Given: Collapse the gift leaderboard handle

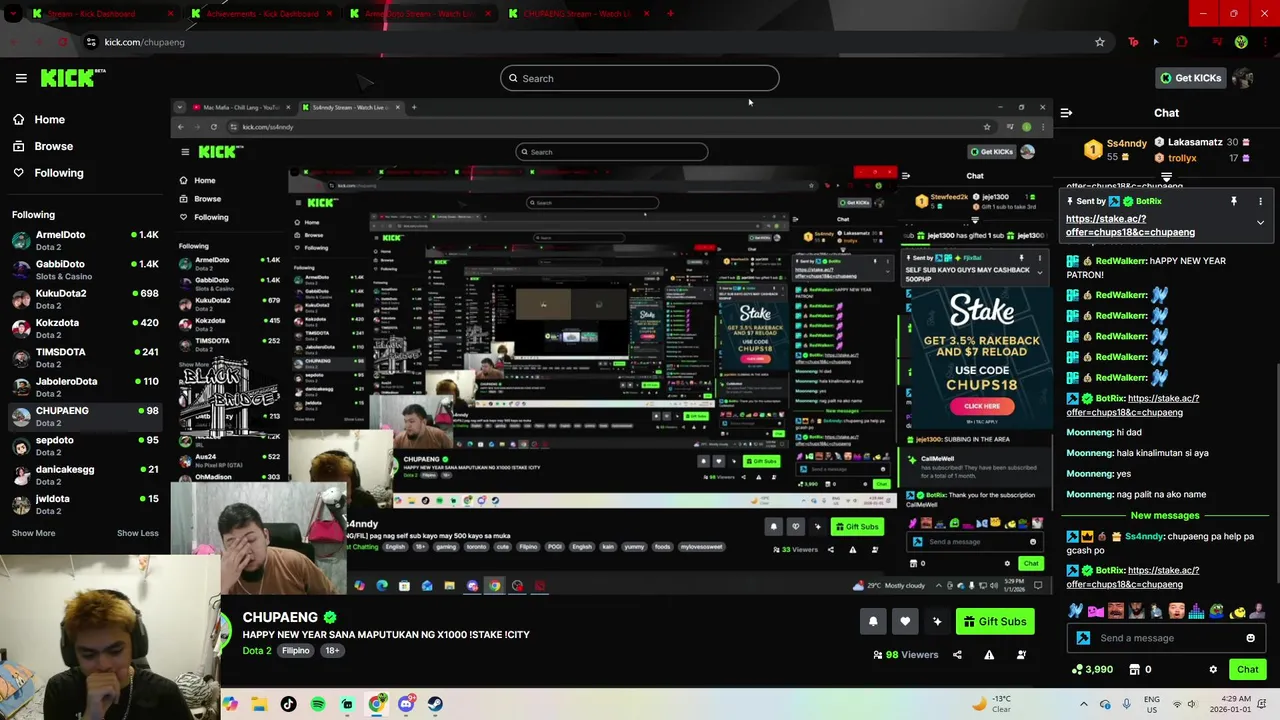Looking at the screenshot, I should (1166, 176).
